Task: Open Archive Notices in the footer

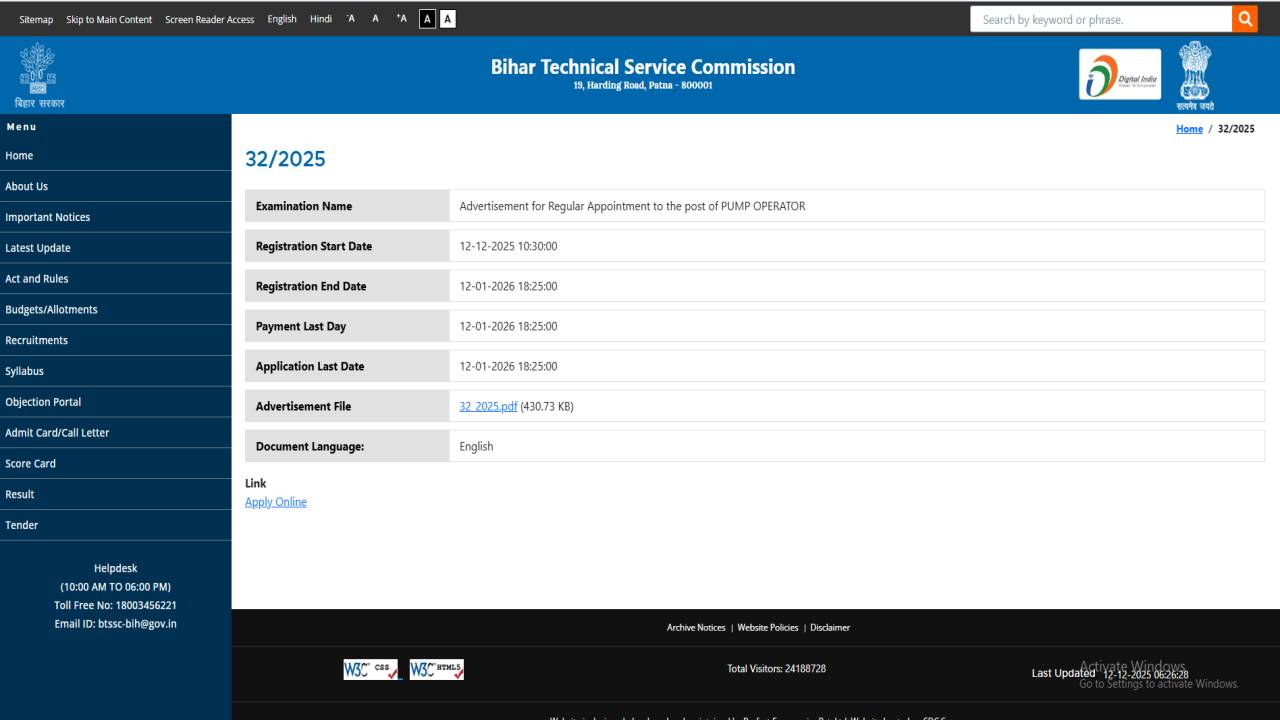Action: tap(696, 627)
